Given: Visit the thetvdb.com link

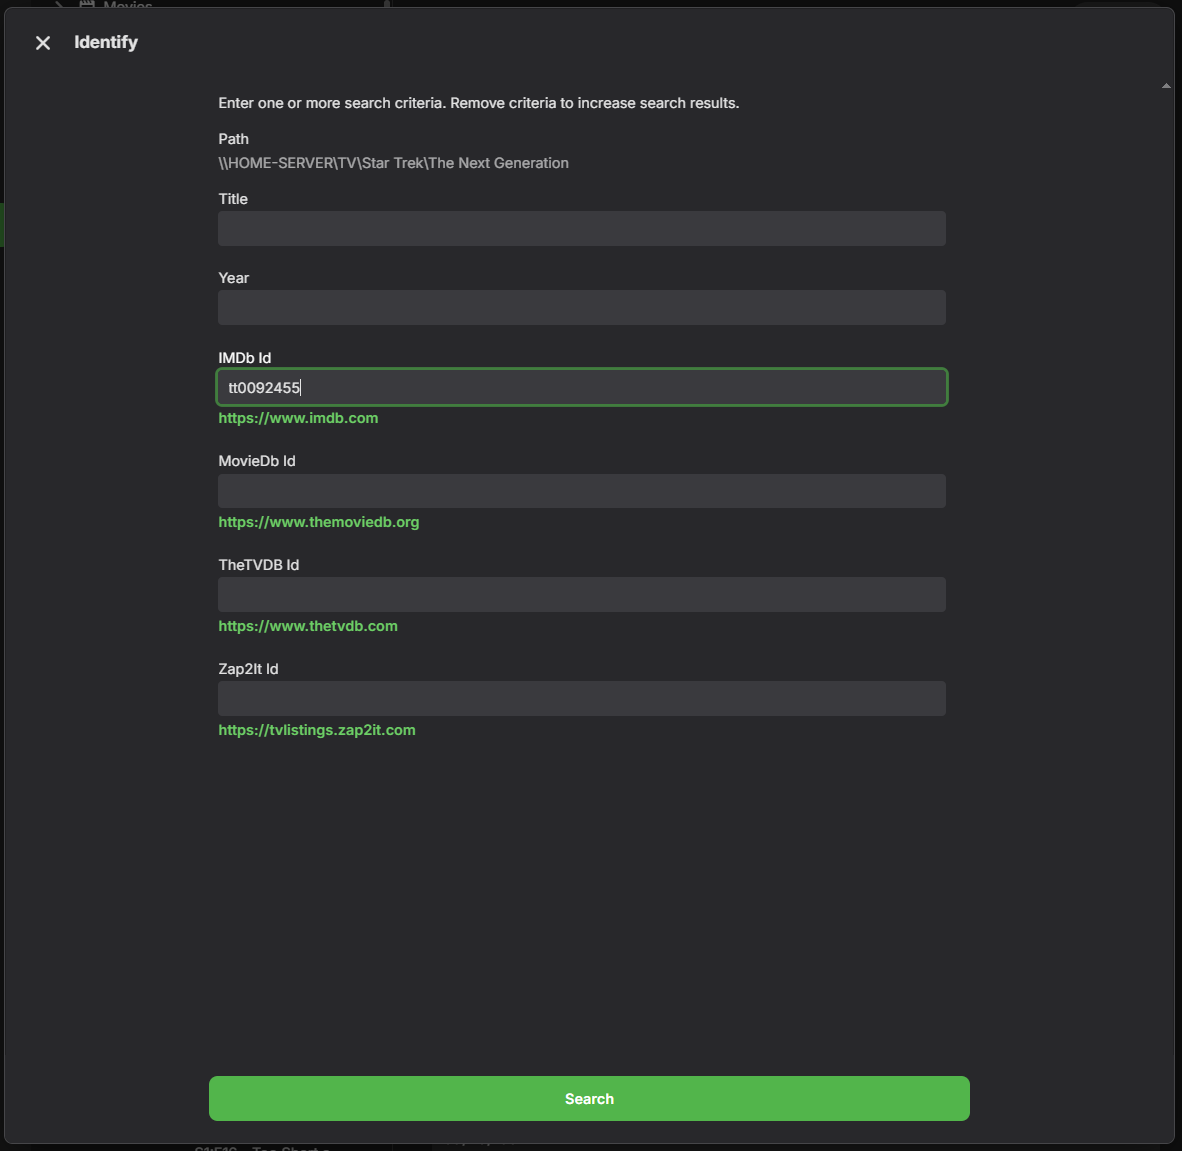Looking at the screenshot, I should [308, 626].
